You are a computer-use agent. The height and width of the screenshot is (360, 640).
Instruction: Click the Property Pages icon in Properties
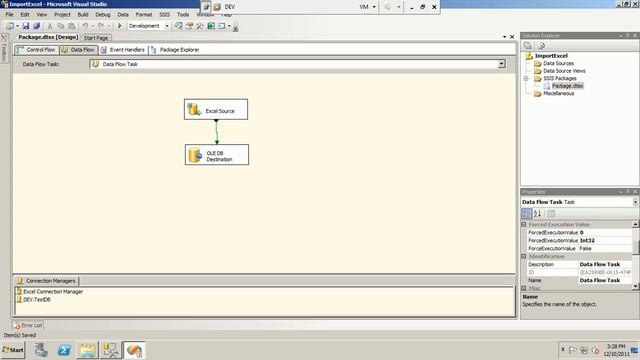[551, 213]
